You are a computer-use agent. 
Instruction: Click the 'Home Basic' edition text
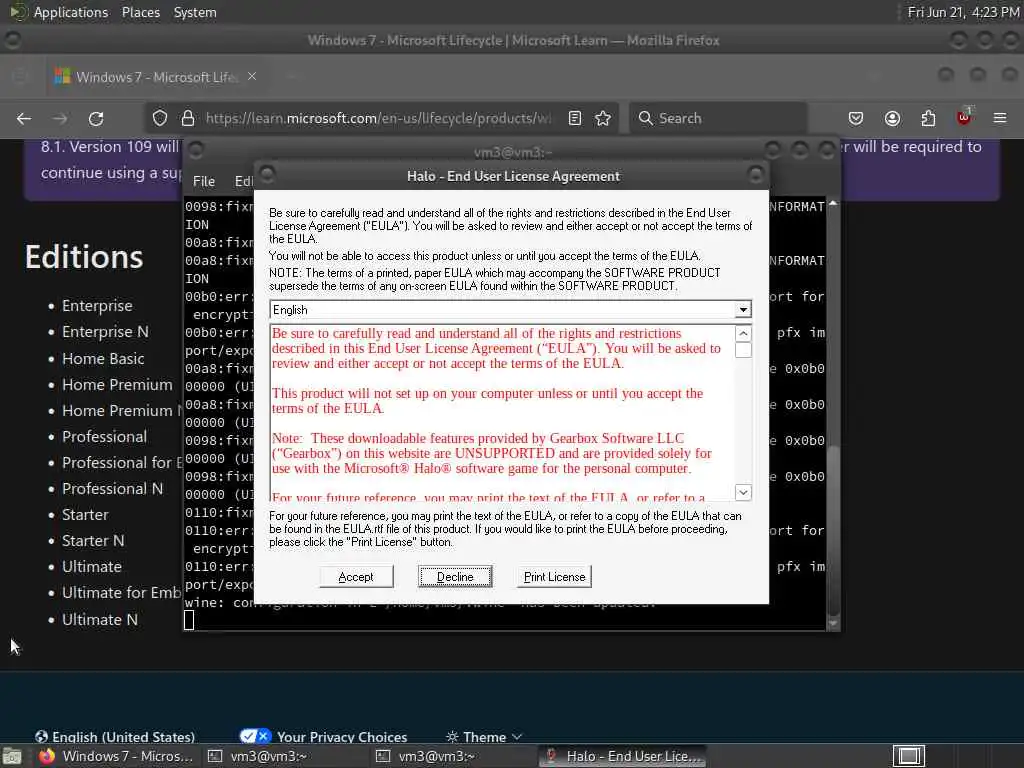tap(103, 359)
